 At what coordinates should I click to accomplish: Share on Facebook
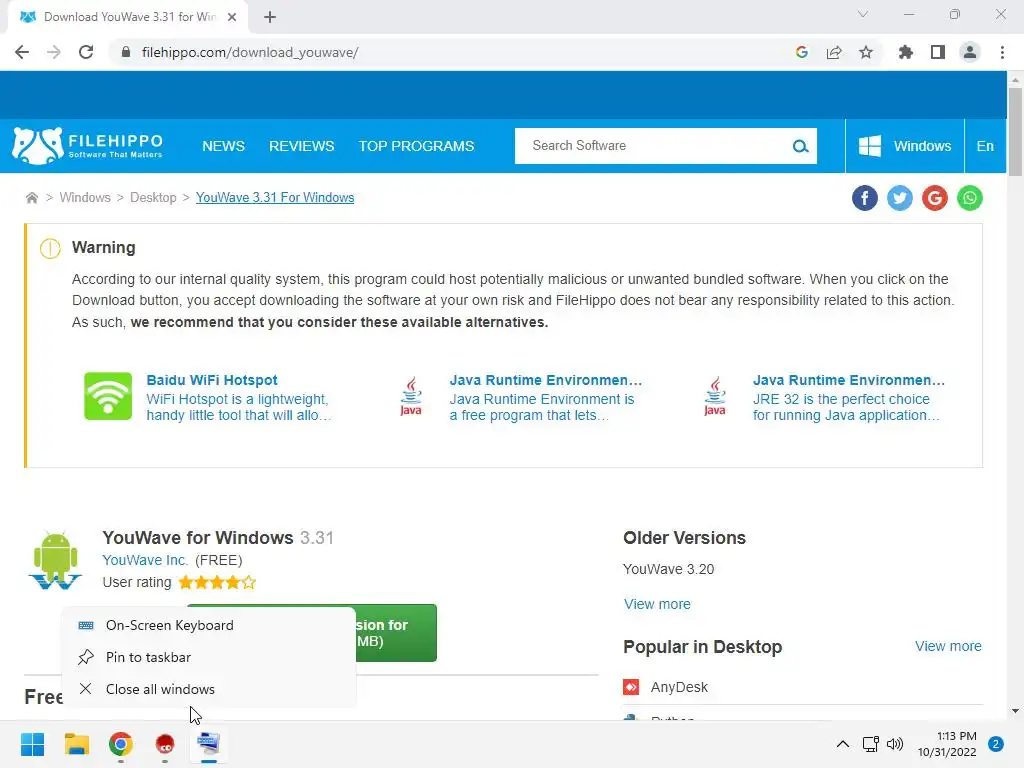tap(865, 198)
